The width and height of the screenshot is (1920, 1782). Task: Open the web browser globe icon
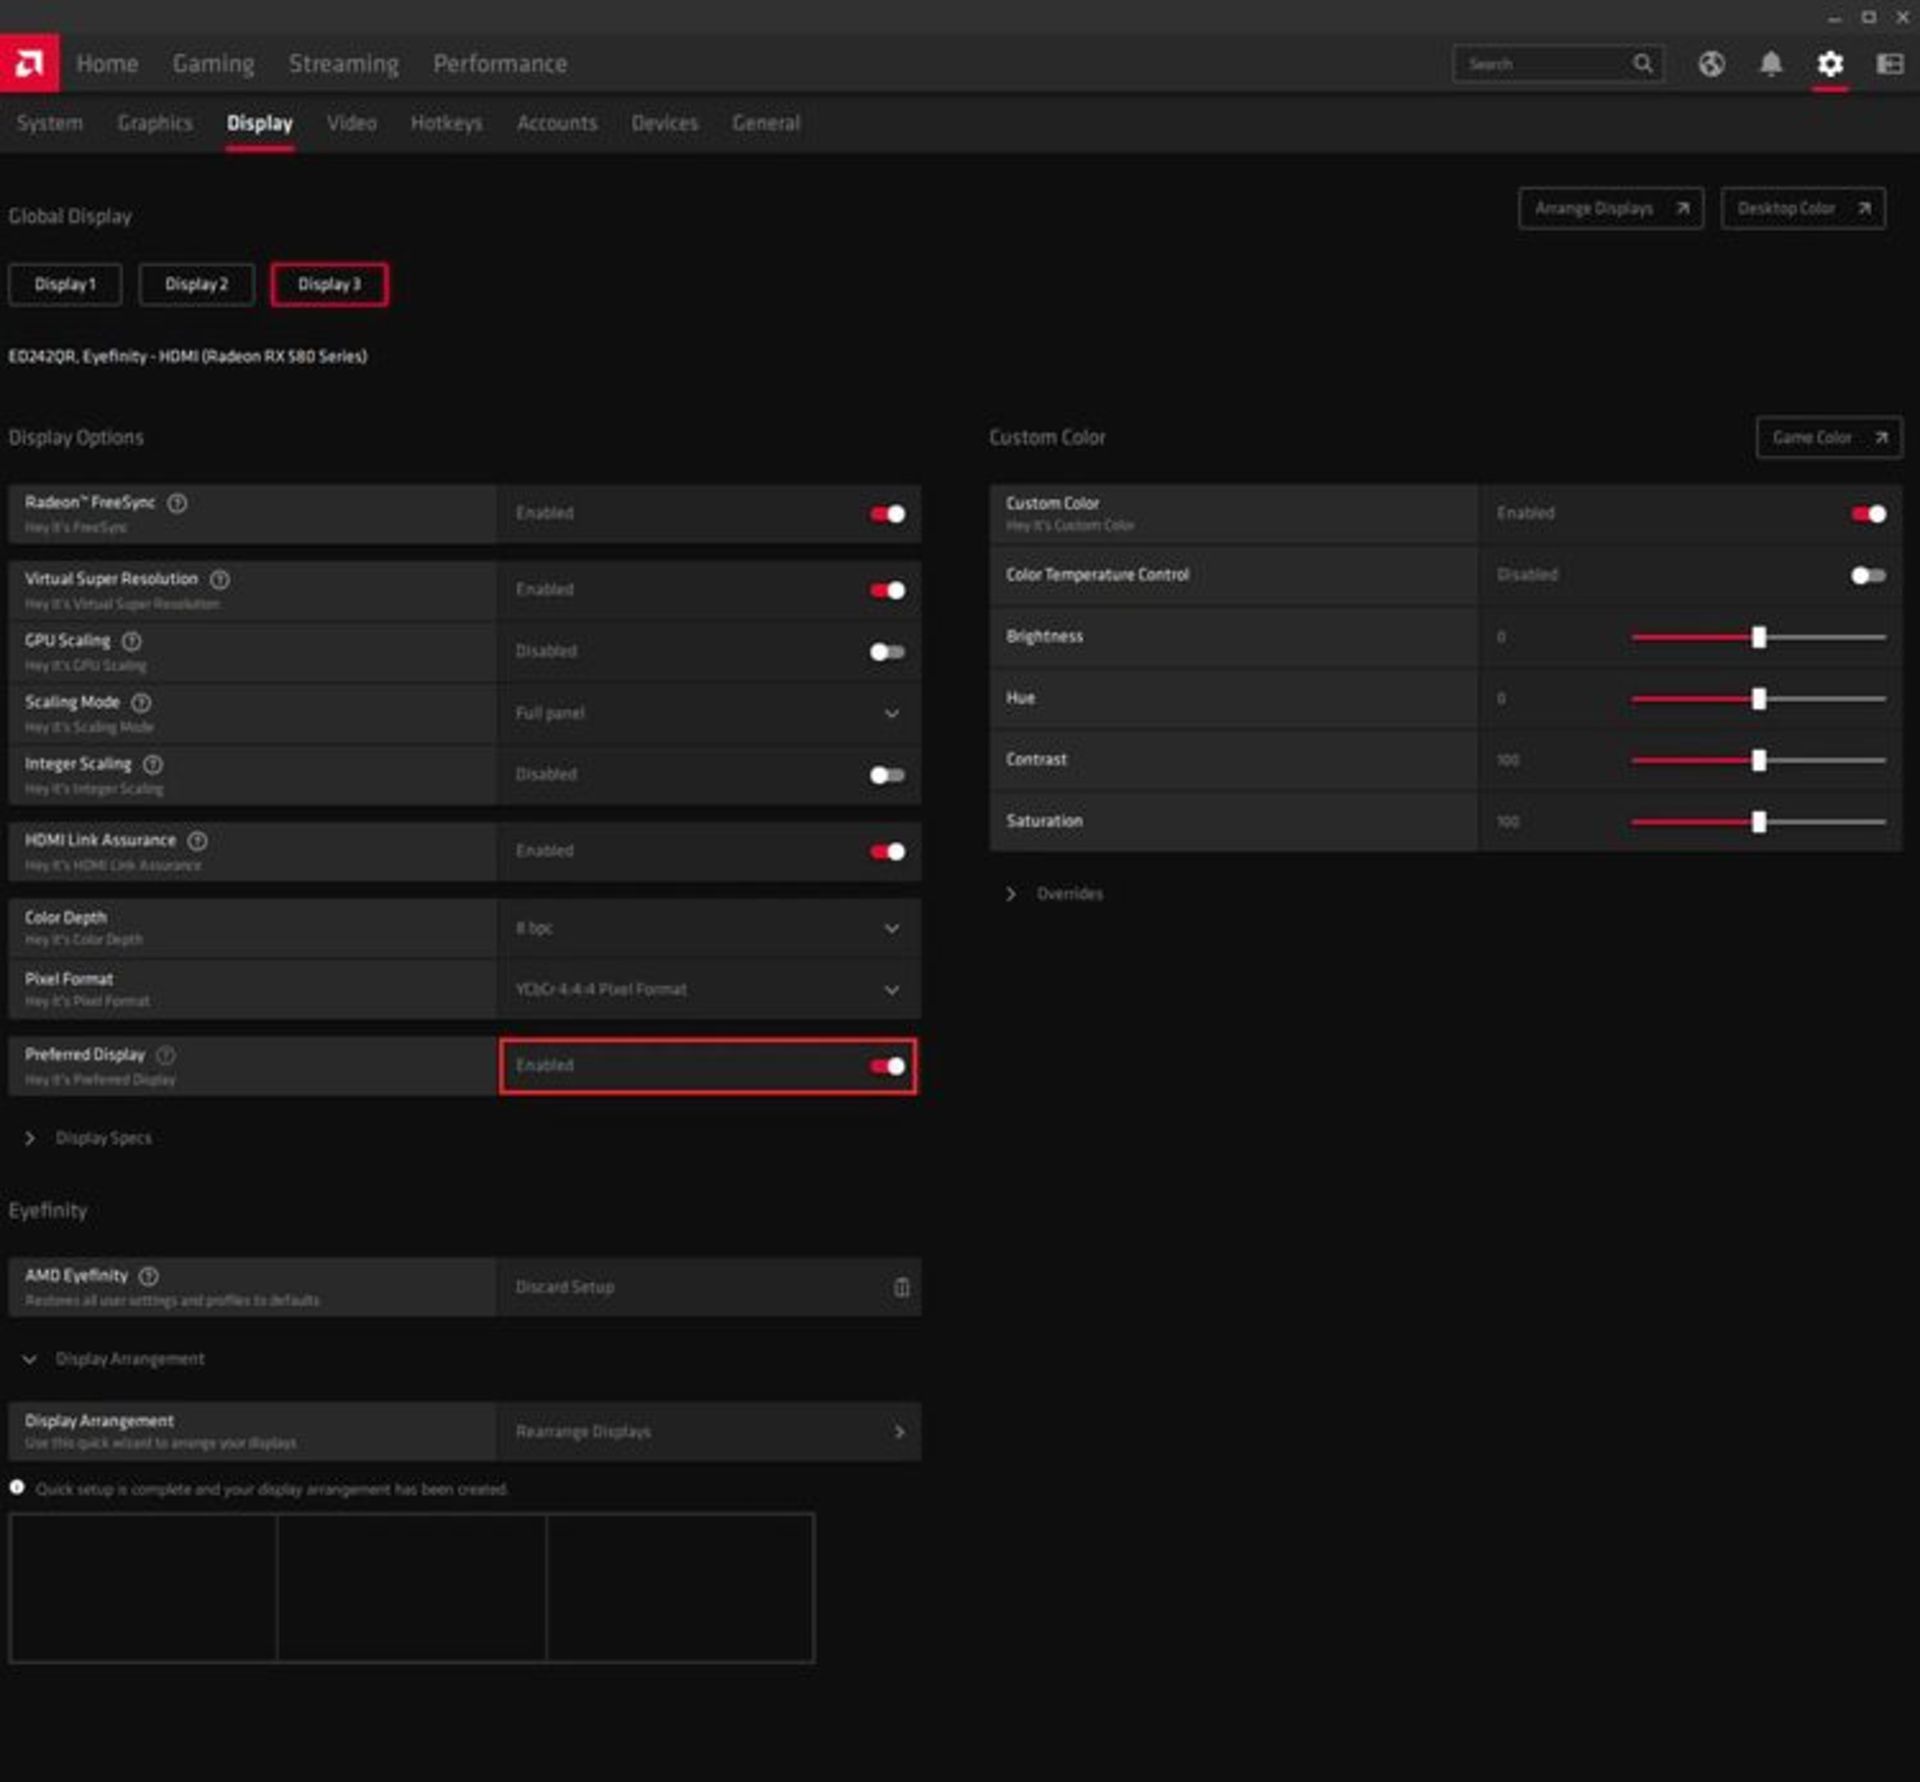point(1711,64)
